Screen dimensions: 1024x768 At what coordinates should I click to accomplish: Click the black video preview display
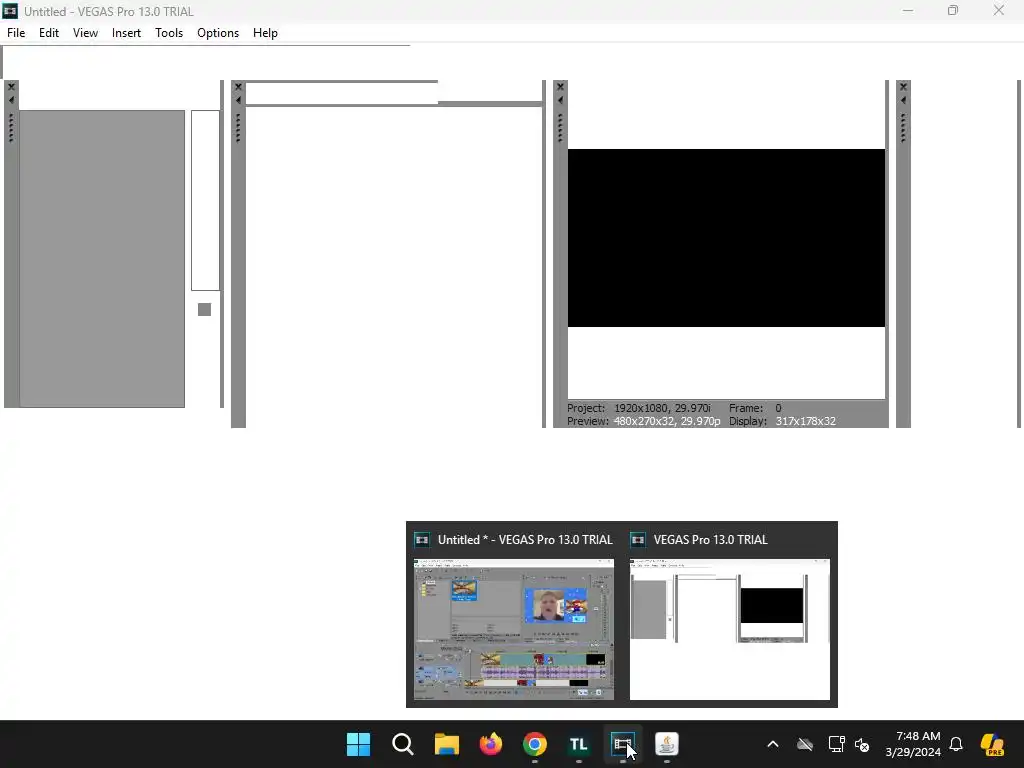(x=726, y=238)
